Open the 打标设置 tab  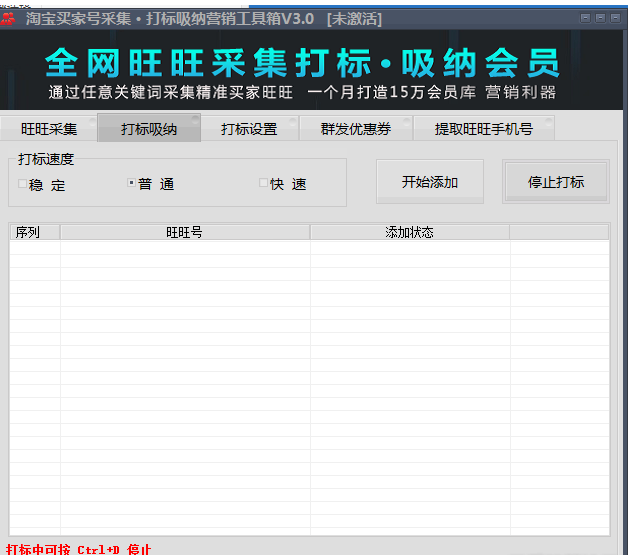250,129
